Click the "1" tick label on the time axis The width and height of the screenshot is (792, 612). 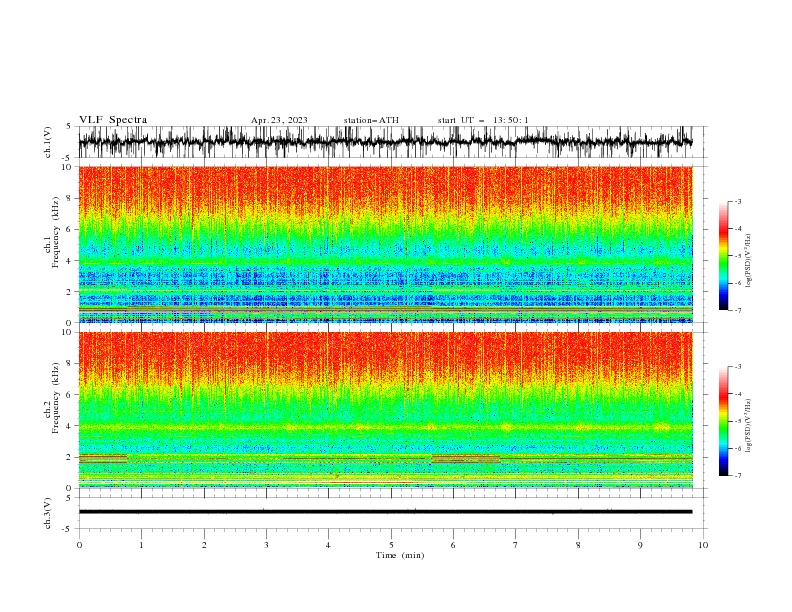(x=141, y=545)
